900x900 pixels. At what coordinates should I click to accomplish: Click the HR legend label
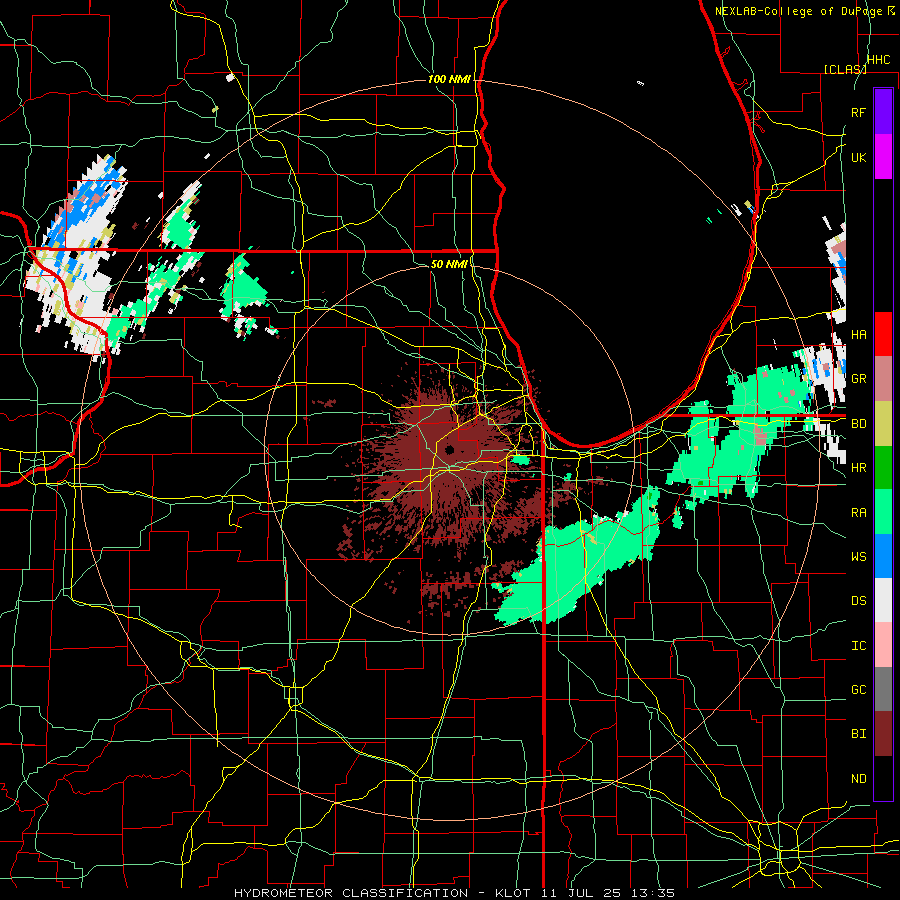pyautogui.click(x=858, y=468)
